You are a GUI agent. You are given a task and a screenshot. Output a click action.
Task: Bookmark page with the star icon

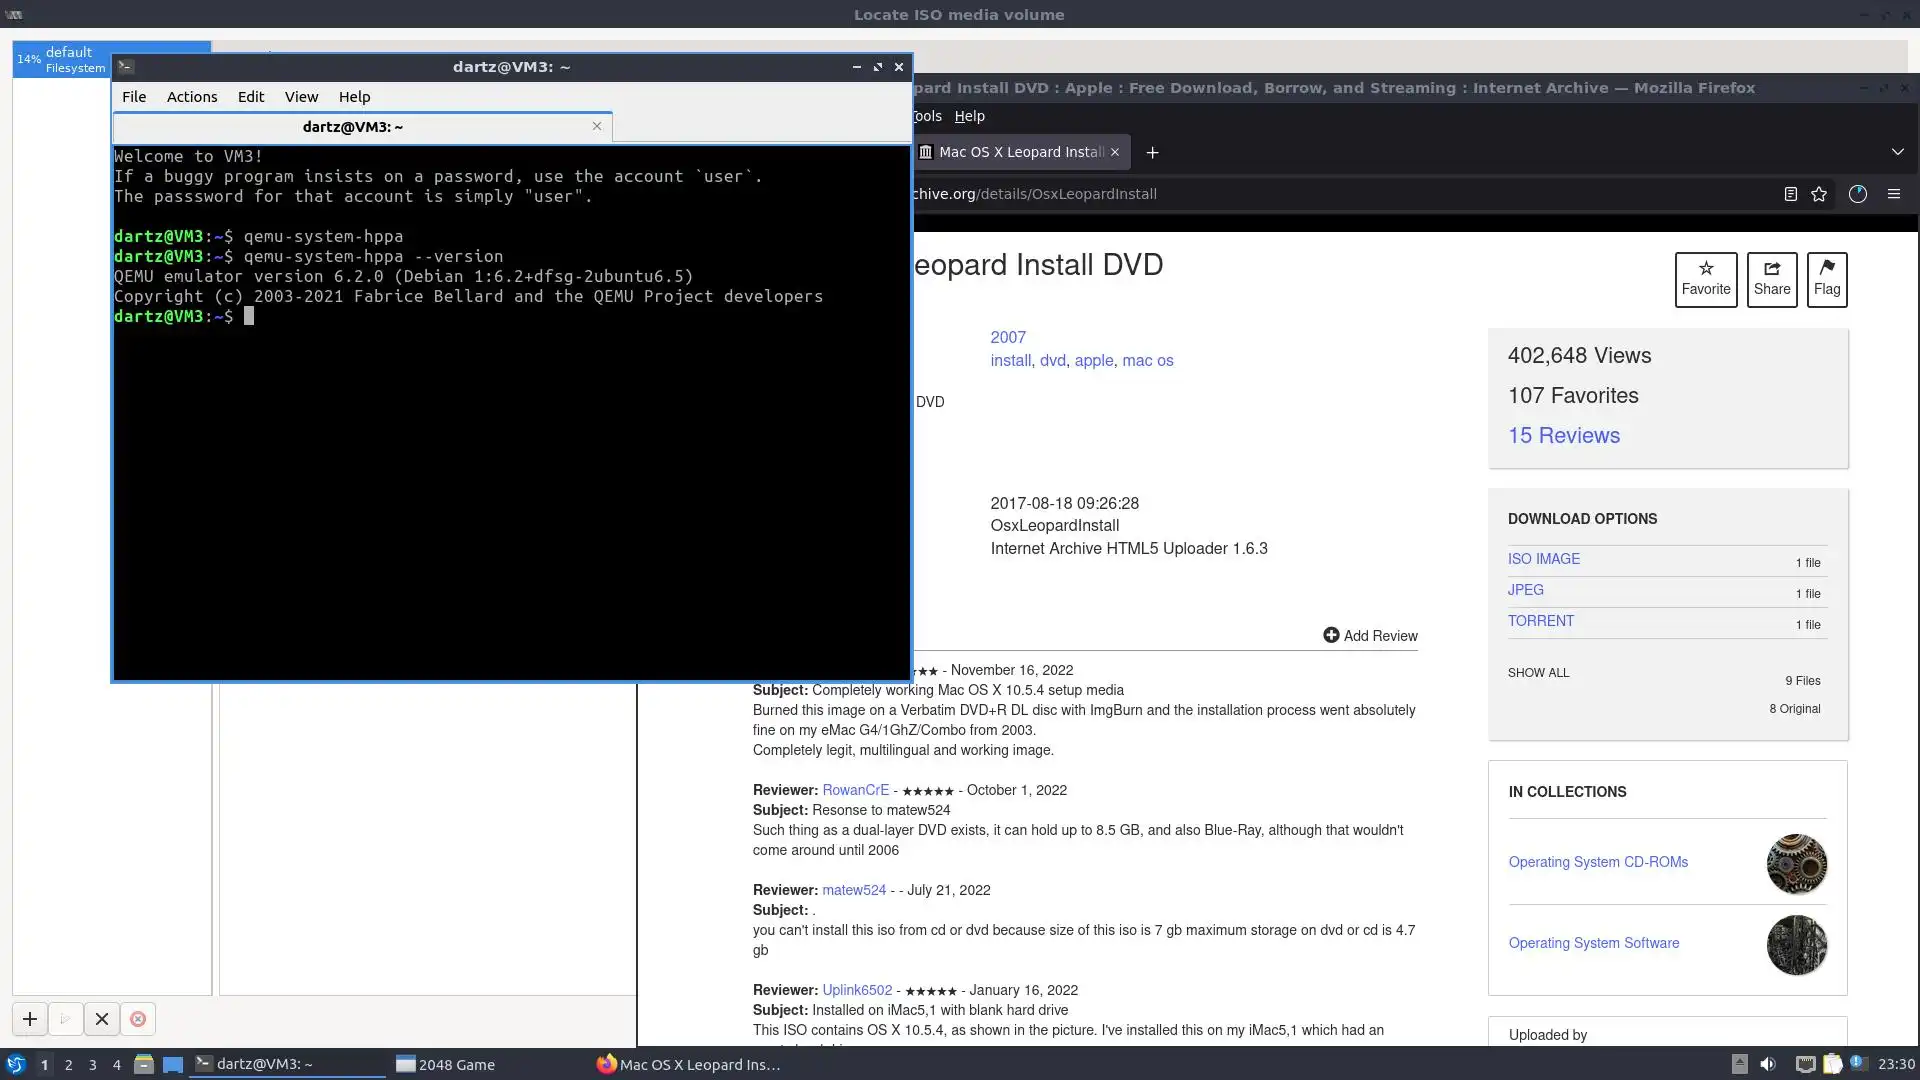pyautogui.click(x=1819, y=194)
